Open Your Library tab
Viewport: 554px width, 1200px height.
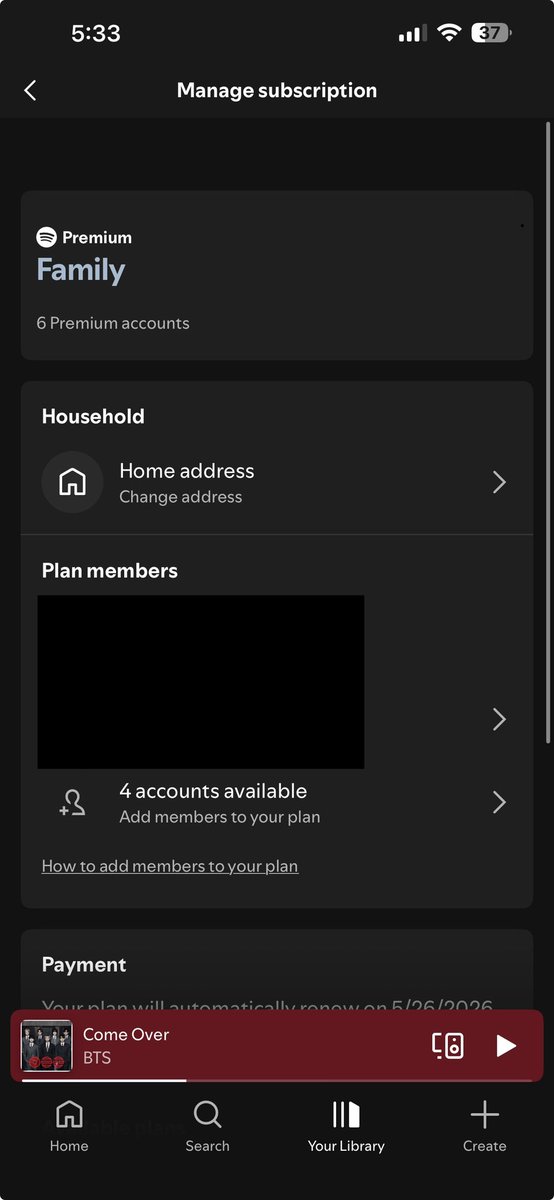[346, 1126]
